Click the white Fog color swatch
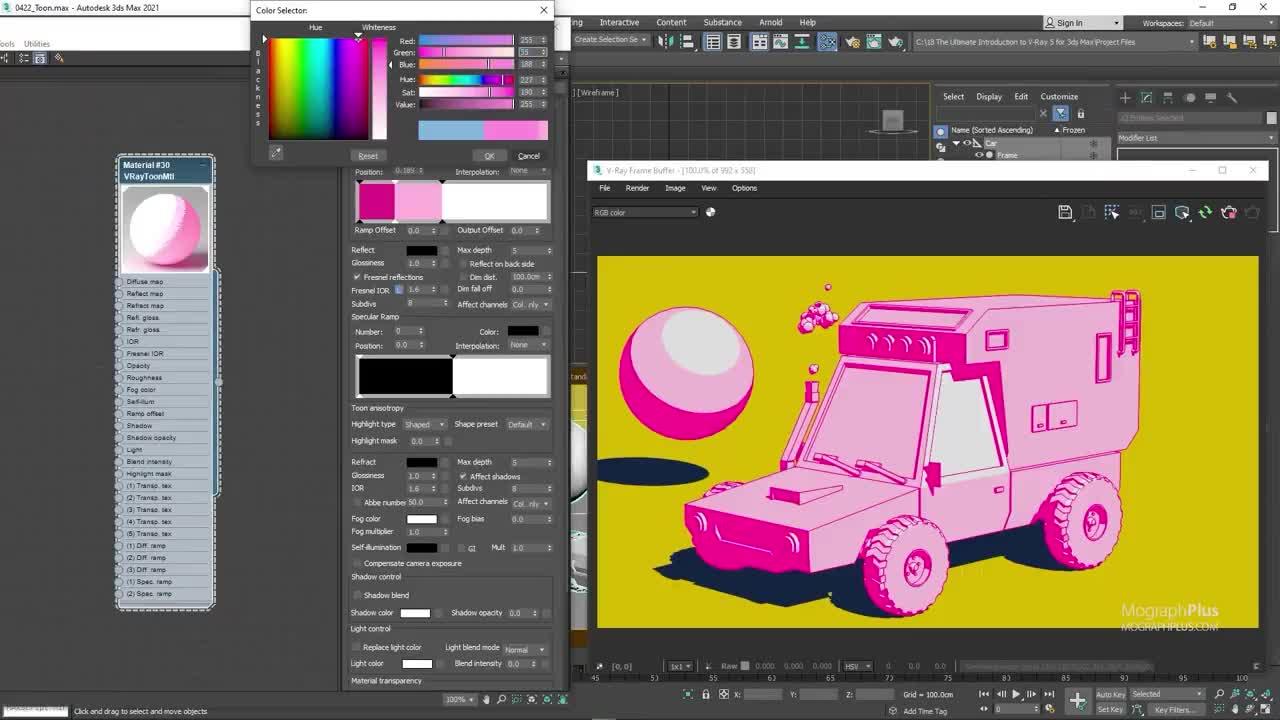Viewport: 1280px width, 720px height. click(424, 519)
